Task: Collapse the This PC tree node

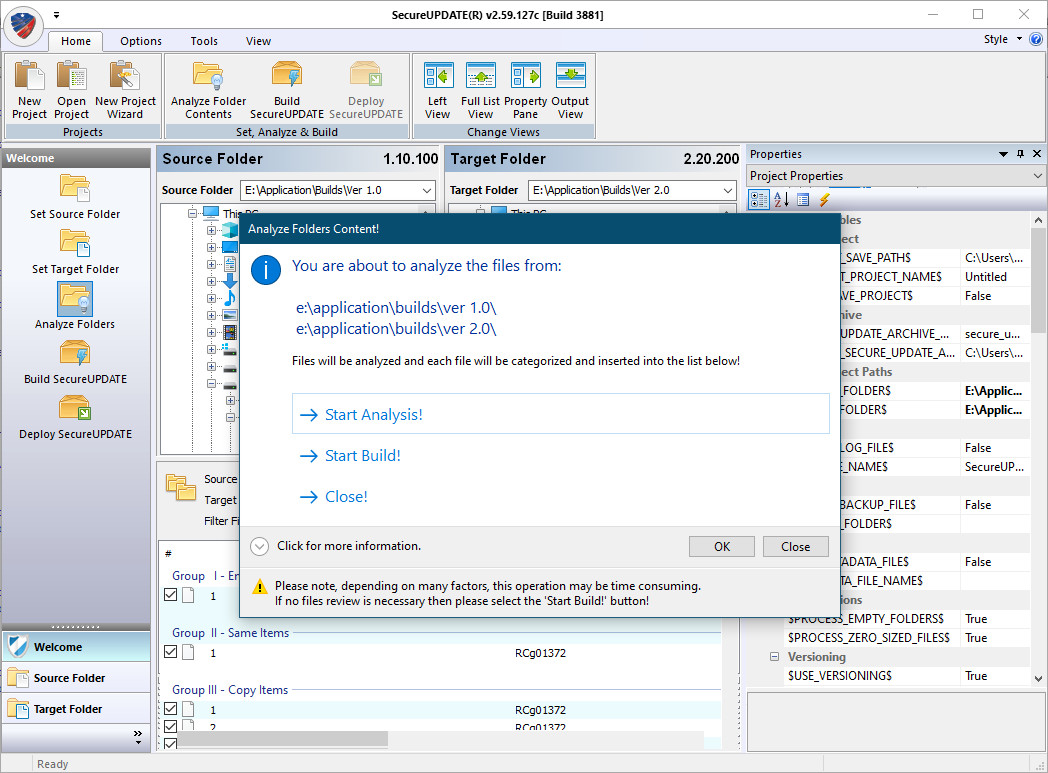Action: tap(192, 213)
